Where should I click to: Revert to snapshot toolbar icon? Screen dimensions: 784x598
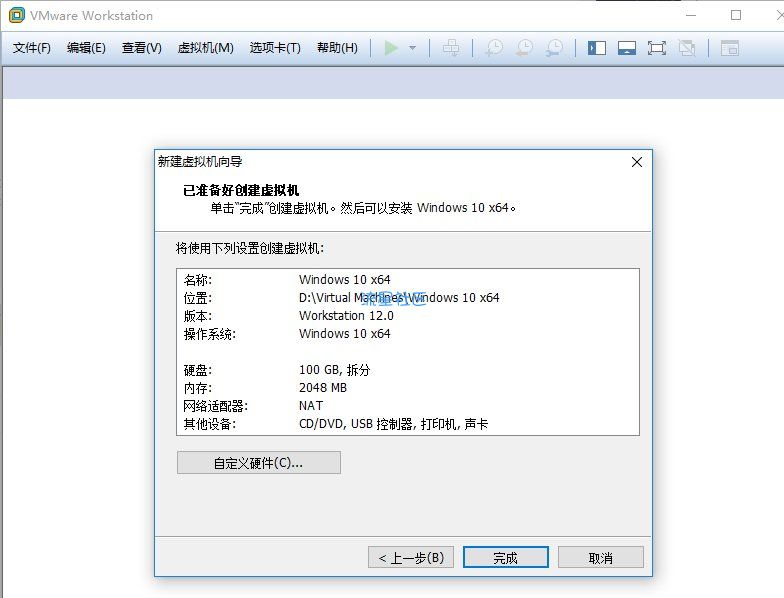(524, 48)
